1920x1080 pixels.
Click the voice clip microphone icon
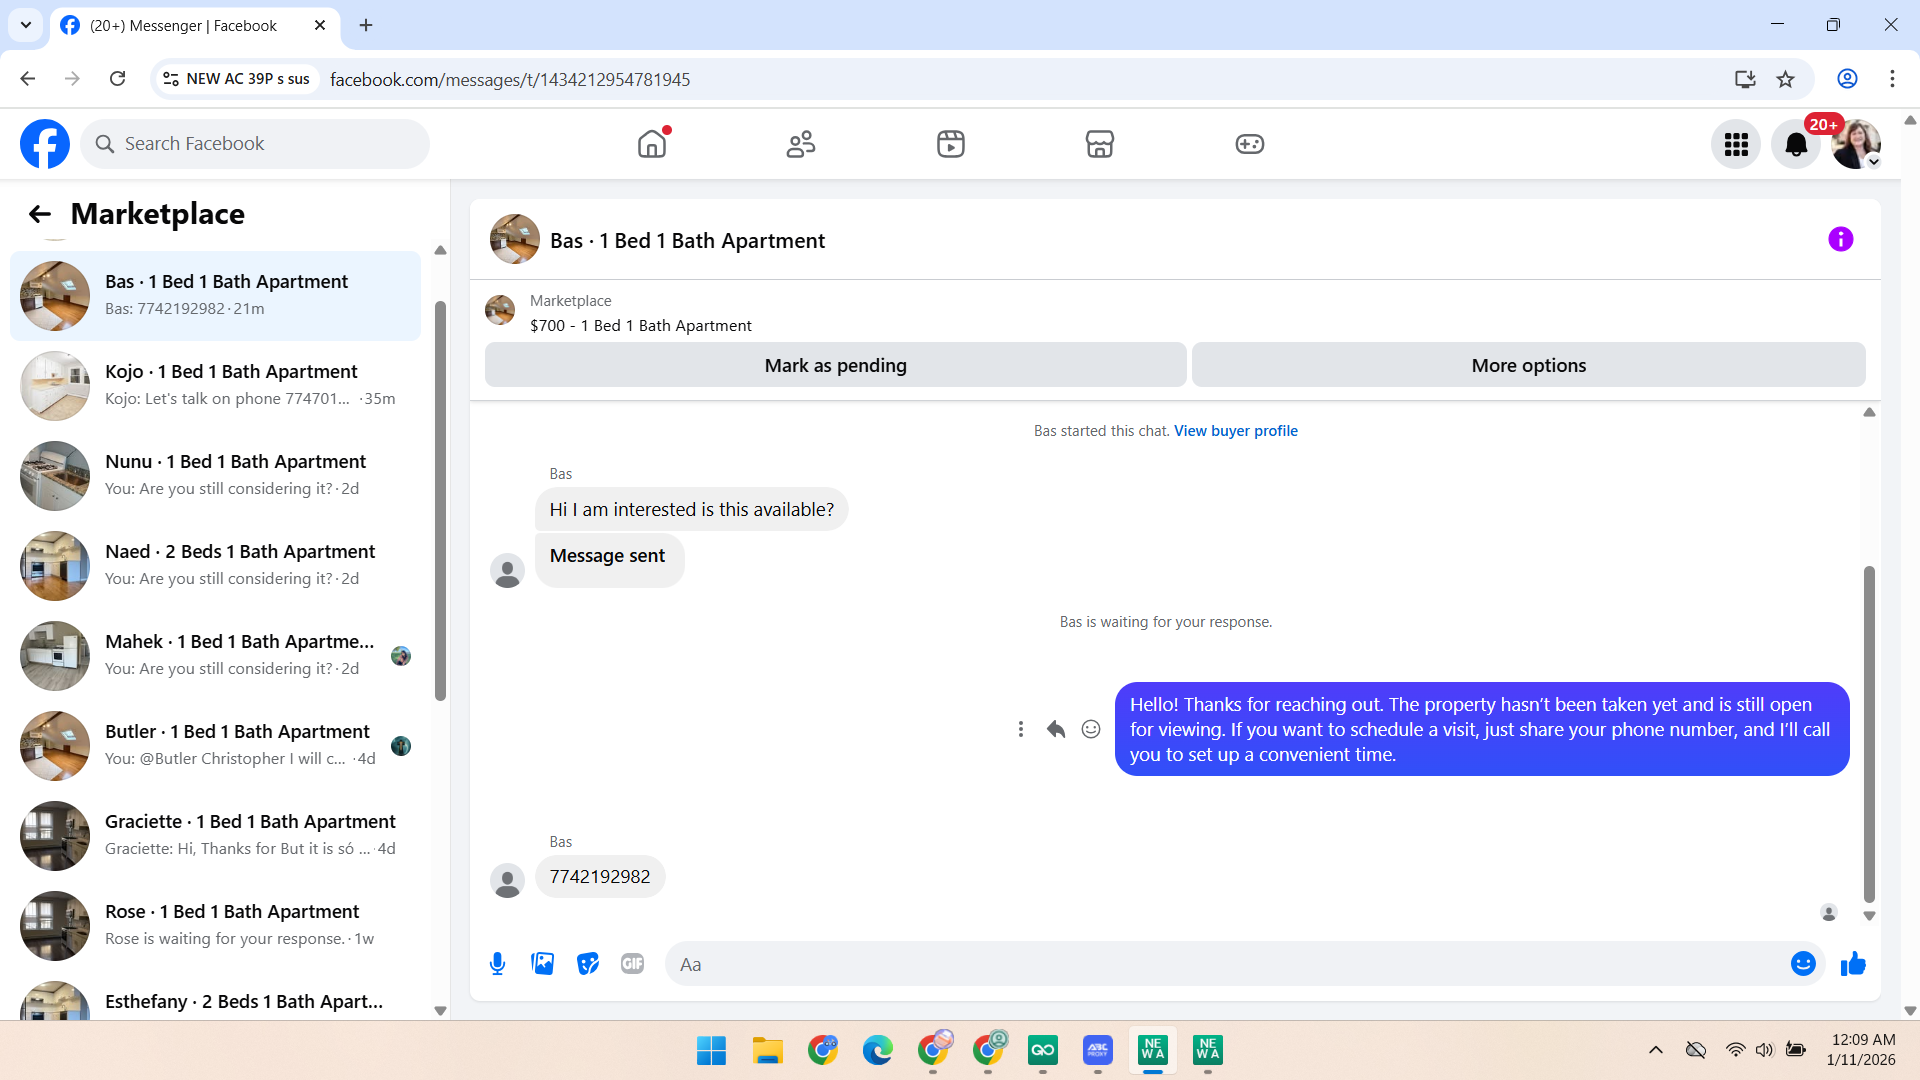[x=497, y=964]
